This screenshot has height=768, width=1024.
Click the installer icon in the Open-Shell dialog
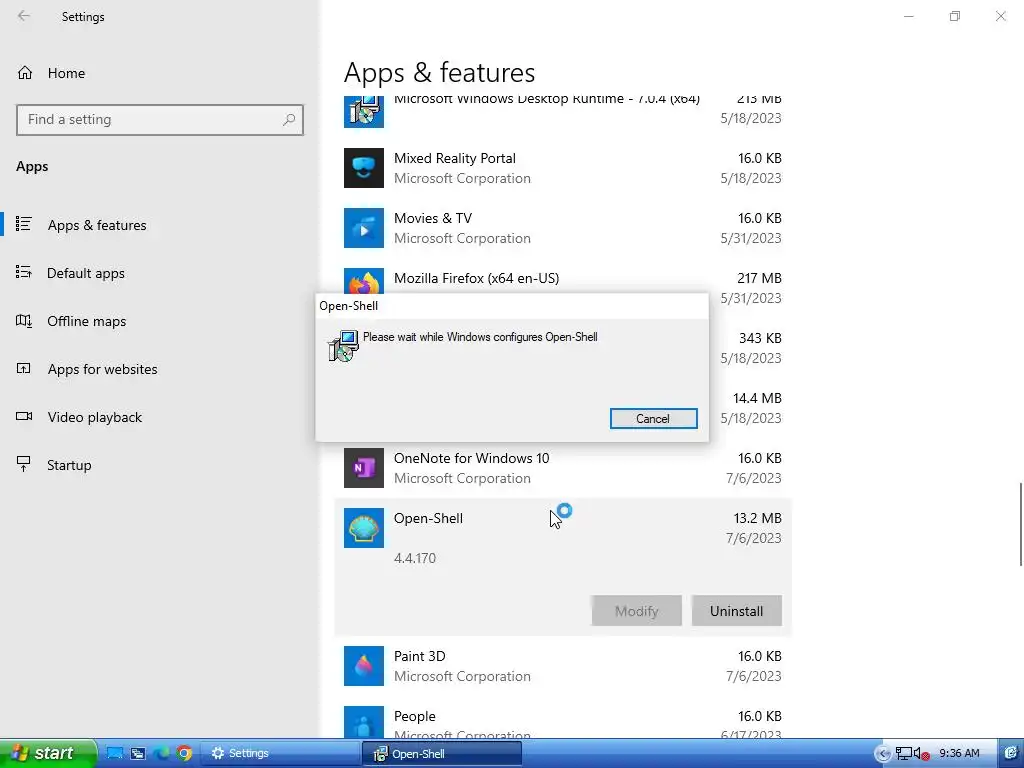(343, 345)
